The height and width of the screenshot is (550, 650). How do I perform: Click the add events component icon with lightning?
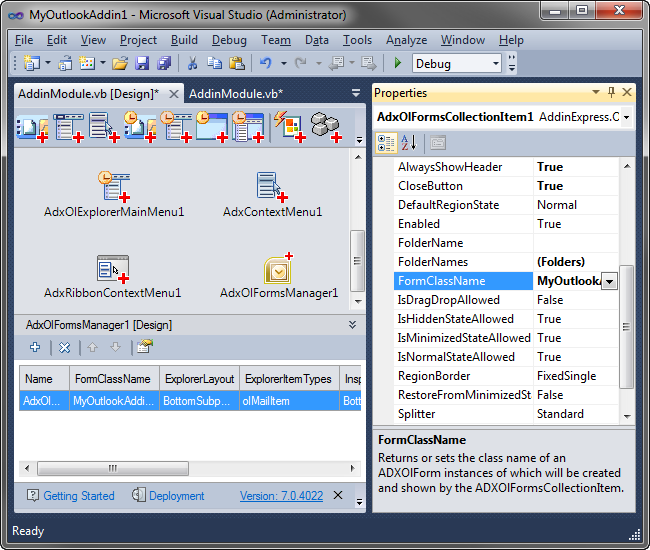click(x=289, y=126)
